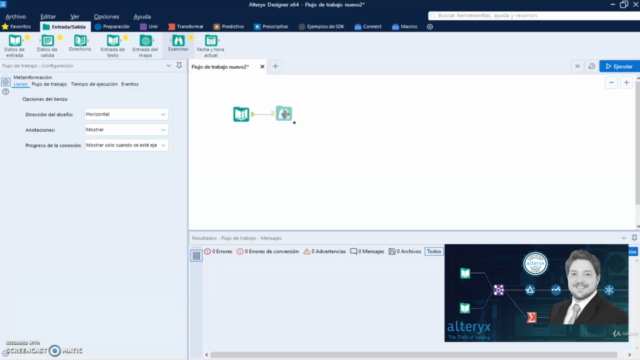Select the Datos de entrada tool
Screen dimensions: 640x360
click(x=15, y=45)
